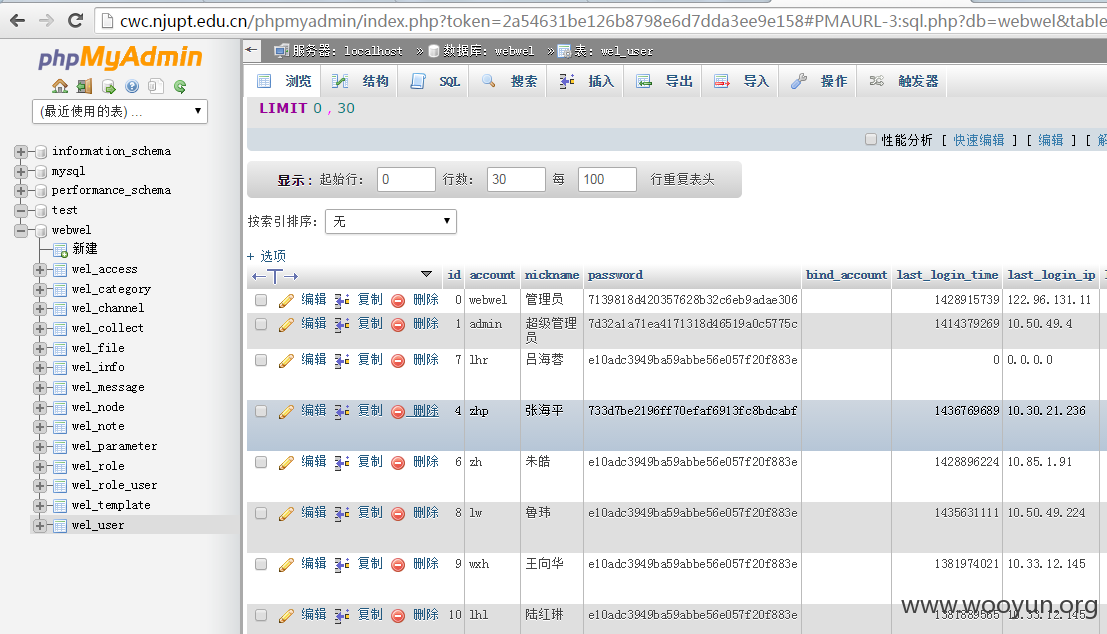Click pencil edit icon for webwel row
1107x634 pixels.
coord(286,301)
